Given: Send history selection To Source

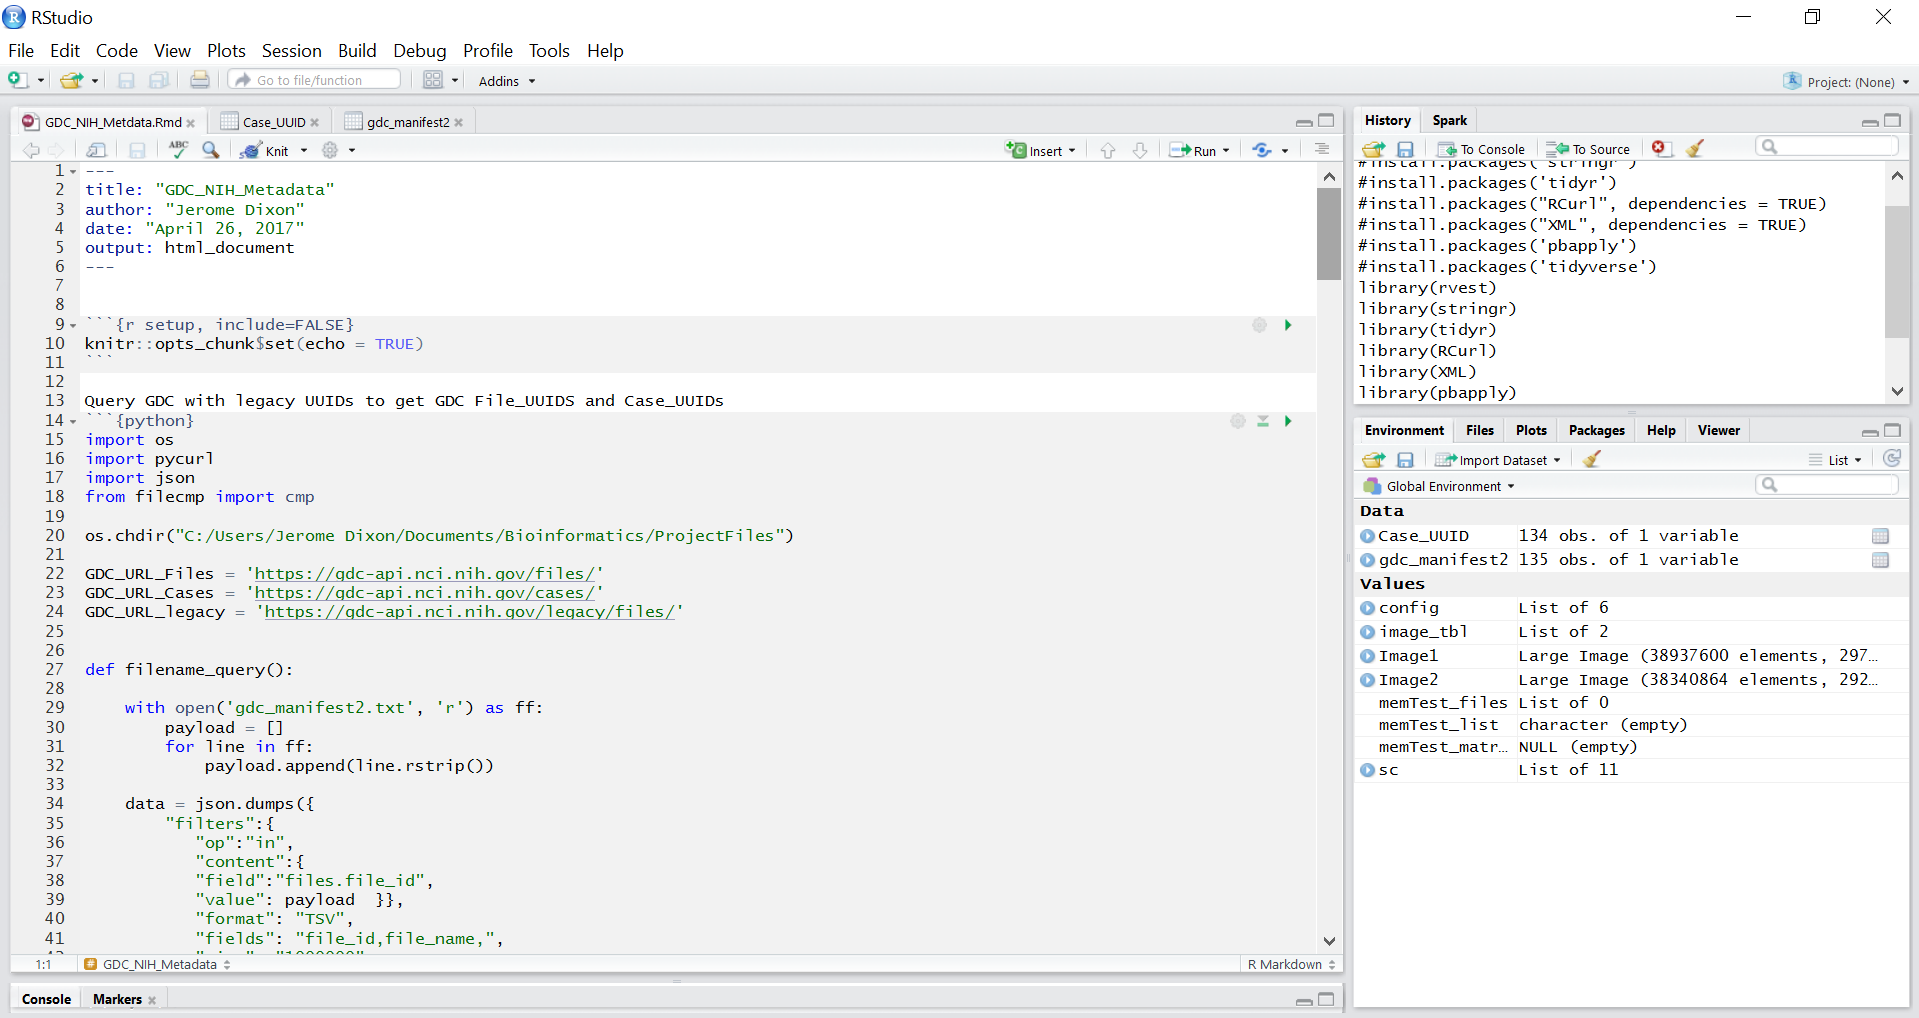Looking at the screenshot, I should (x=1588, y=149).
